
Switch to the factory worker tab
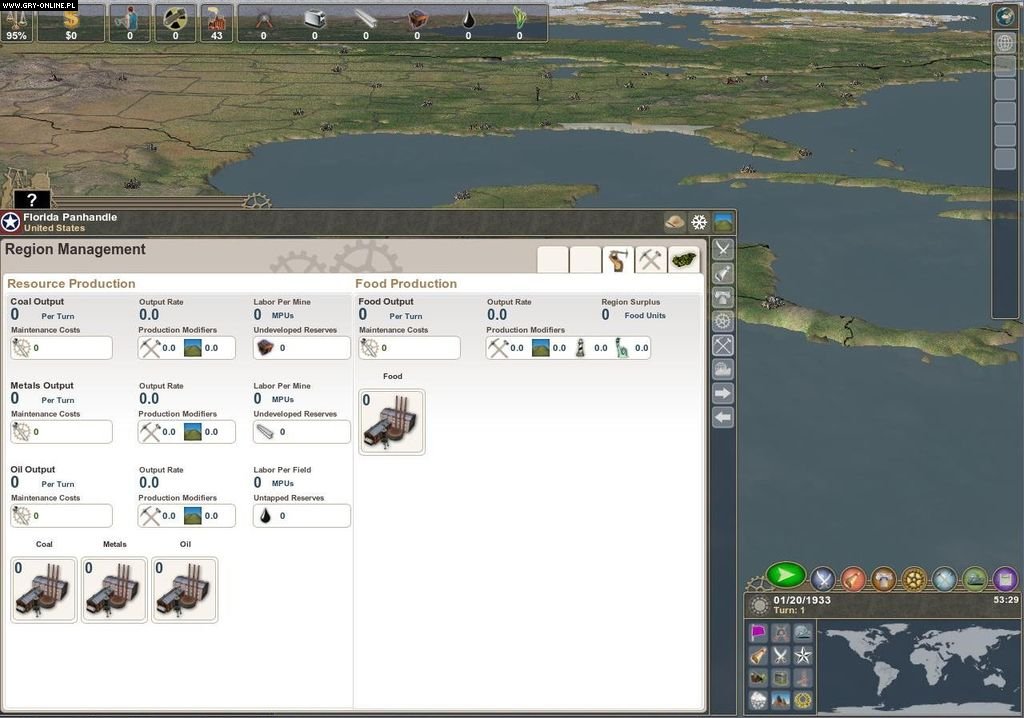click(618, 260)
